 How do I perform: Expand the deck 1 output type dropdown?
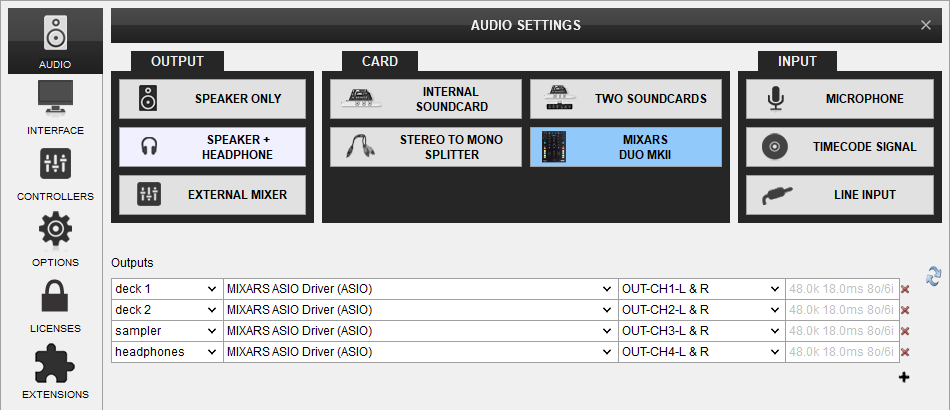166,289
